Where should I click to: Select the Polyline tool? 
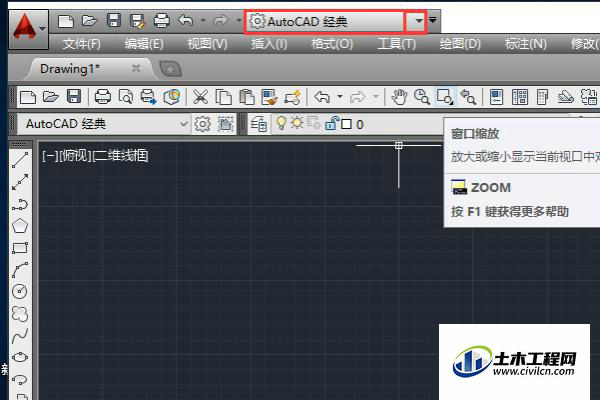point(20,204)
